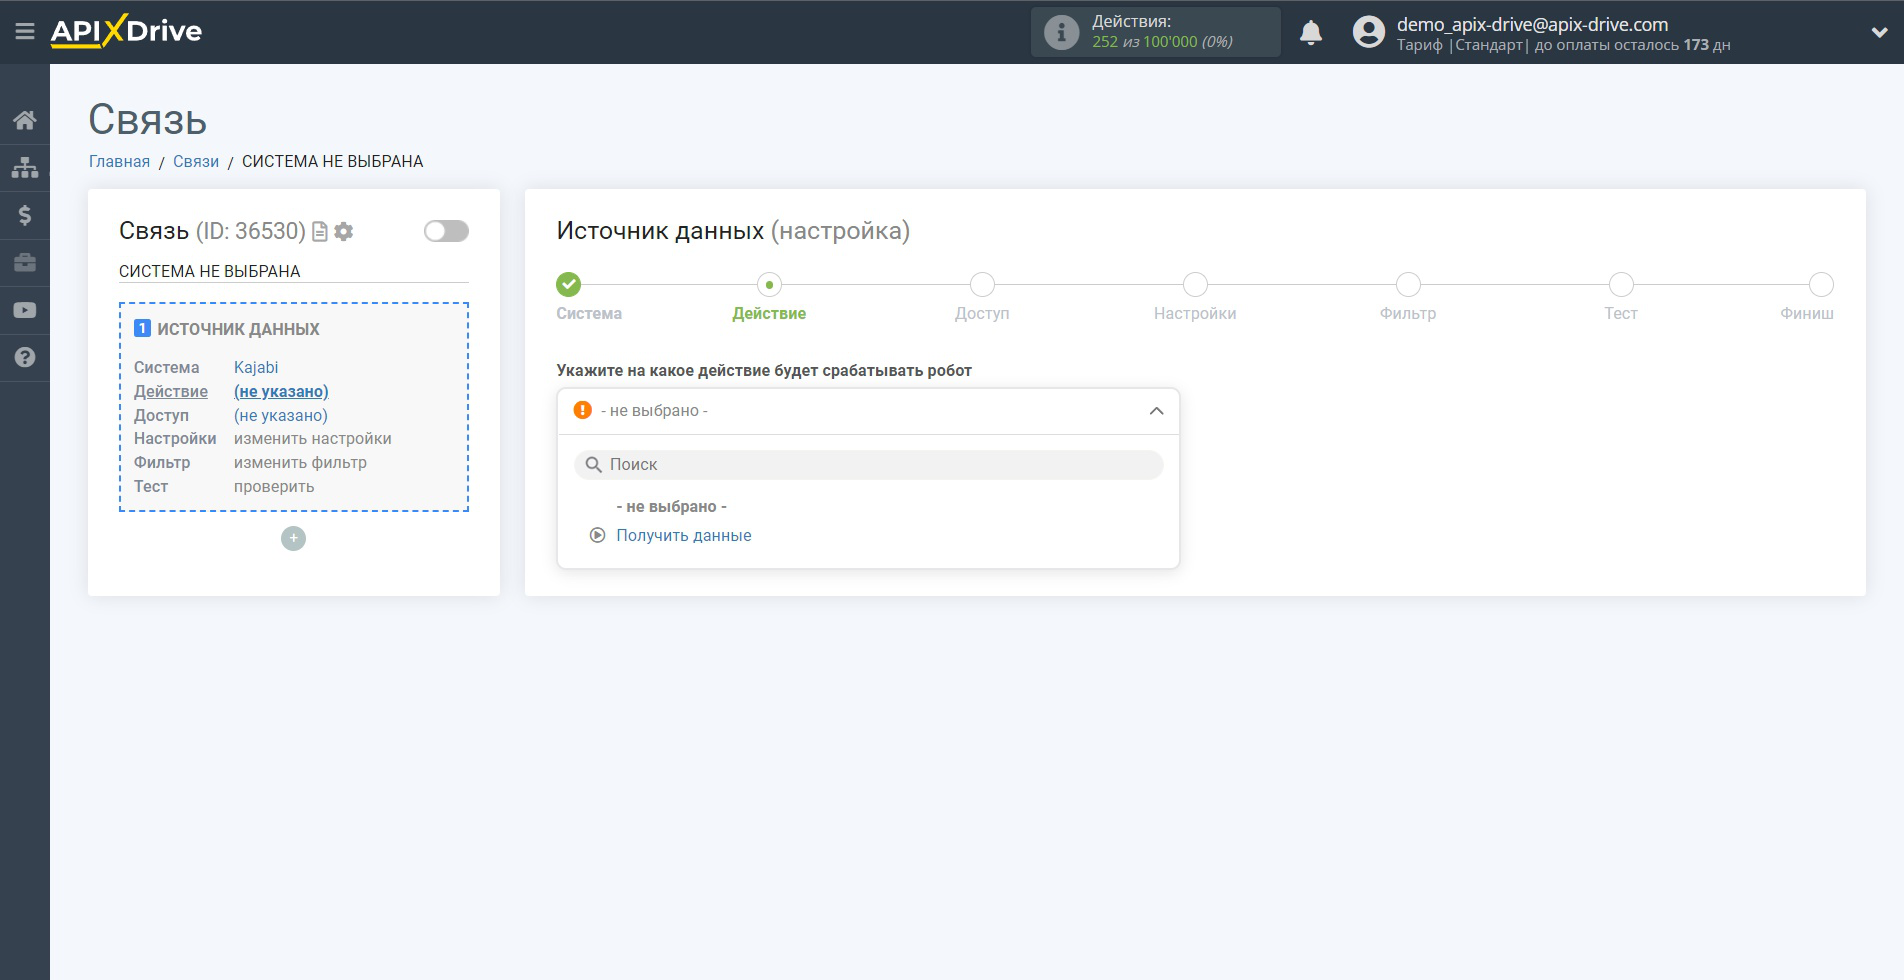The width and height of the screenshot is (1904, 980).
Task: Add a new block with plus icon
Action: (x=293, y=538)
